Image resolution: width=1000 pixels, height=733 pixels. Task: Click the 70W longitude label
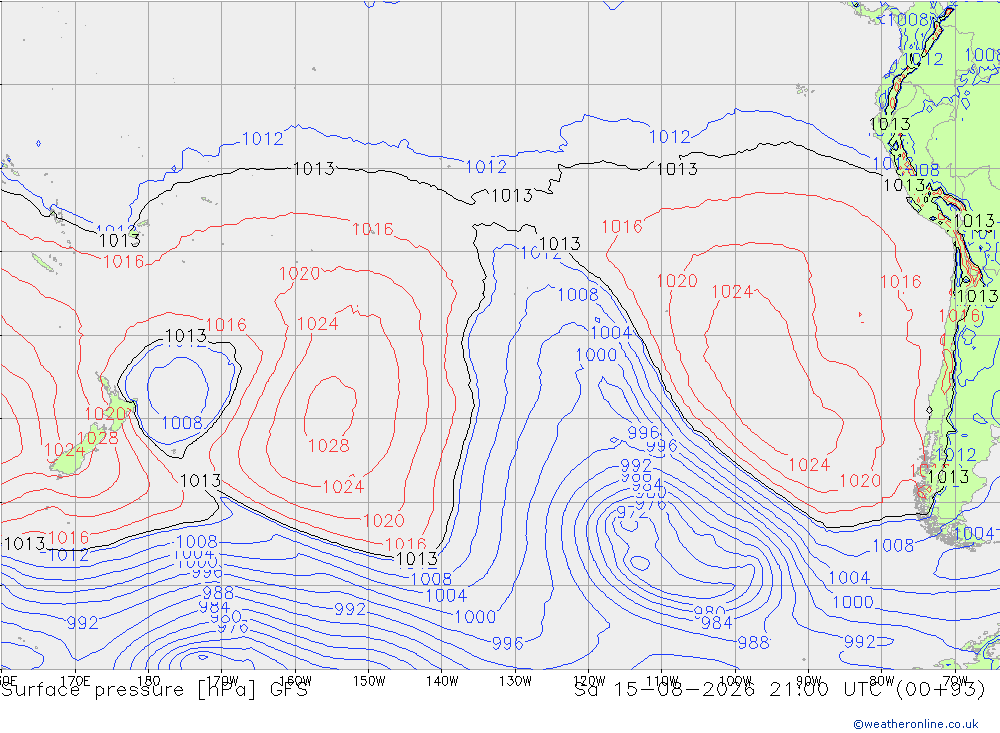pyautogui.click(x=955, y=681)
